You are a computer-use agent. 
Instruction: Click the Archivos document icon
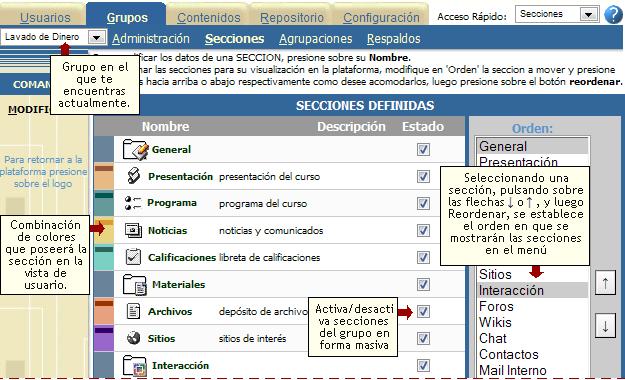pos(133,311)
